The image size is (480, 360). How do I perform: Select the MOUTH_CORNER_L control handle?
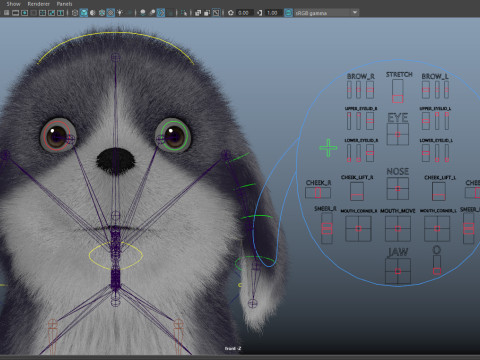point(437,229)
